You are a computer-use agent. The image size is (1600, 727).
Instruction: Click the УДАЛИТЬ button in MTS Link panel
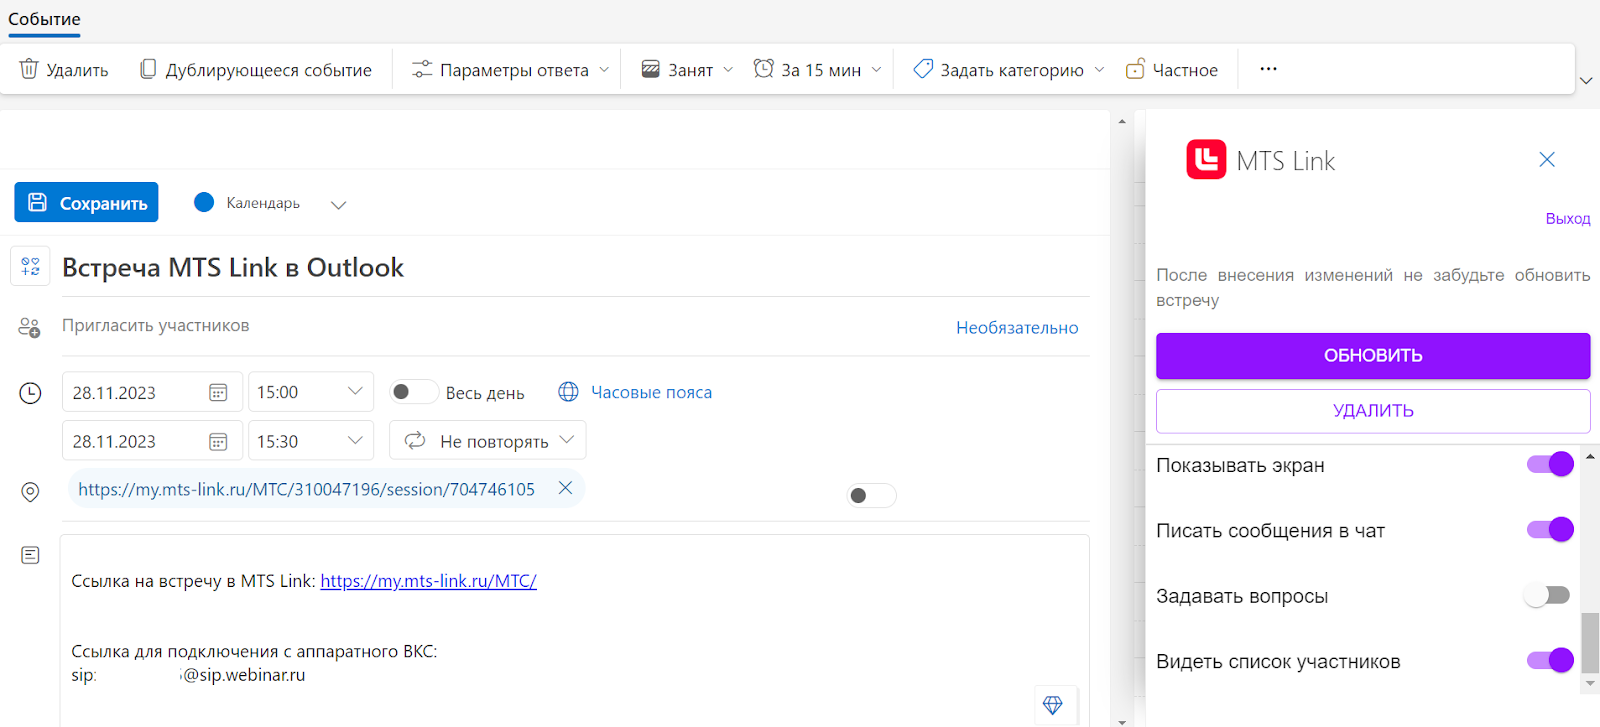1373,411
